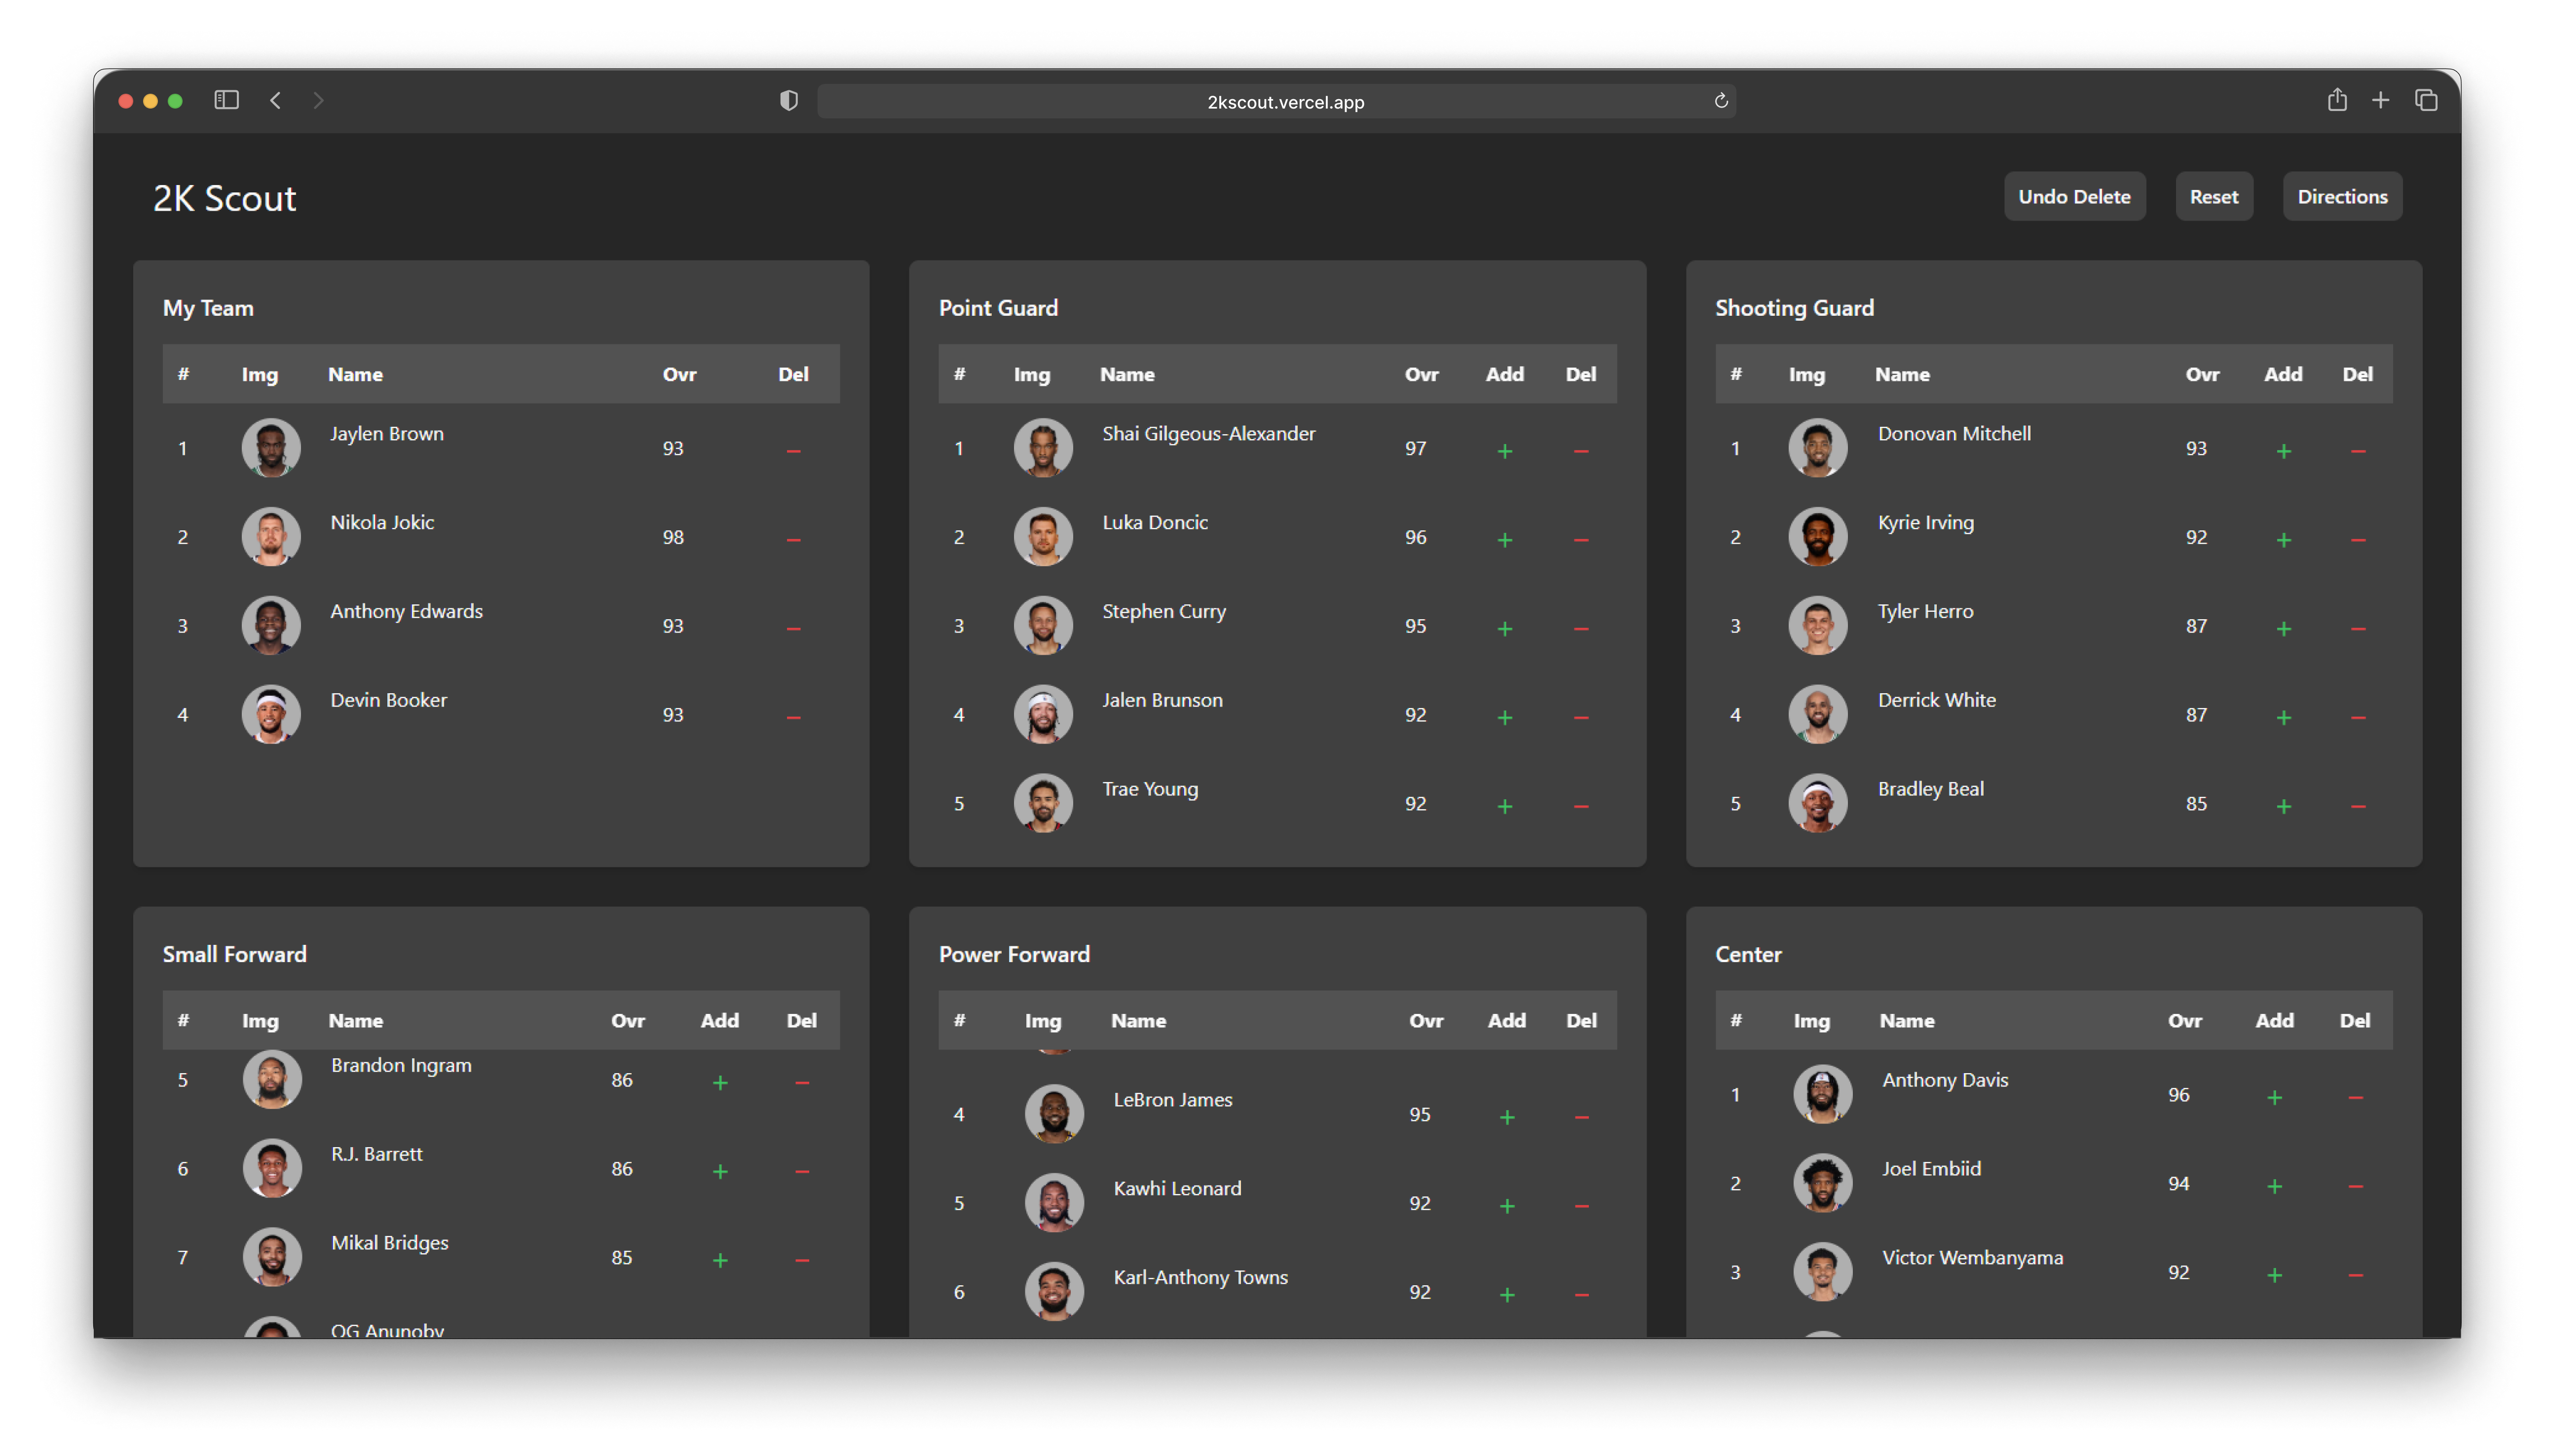
Task: Reload the page with refresh icon
Action: point(1720,101)
